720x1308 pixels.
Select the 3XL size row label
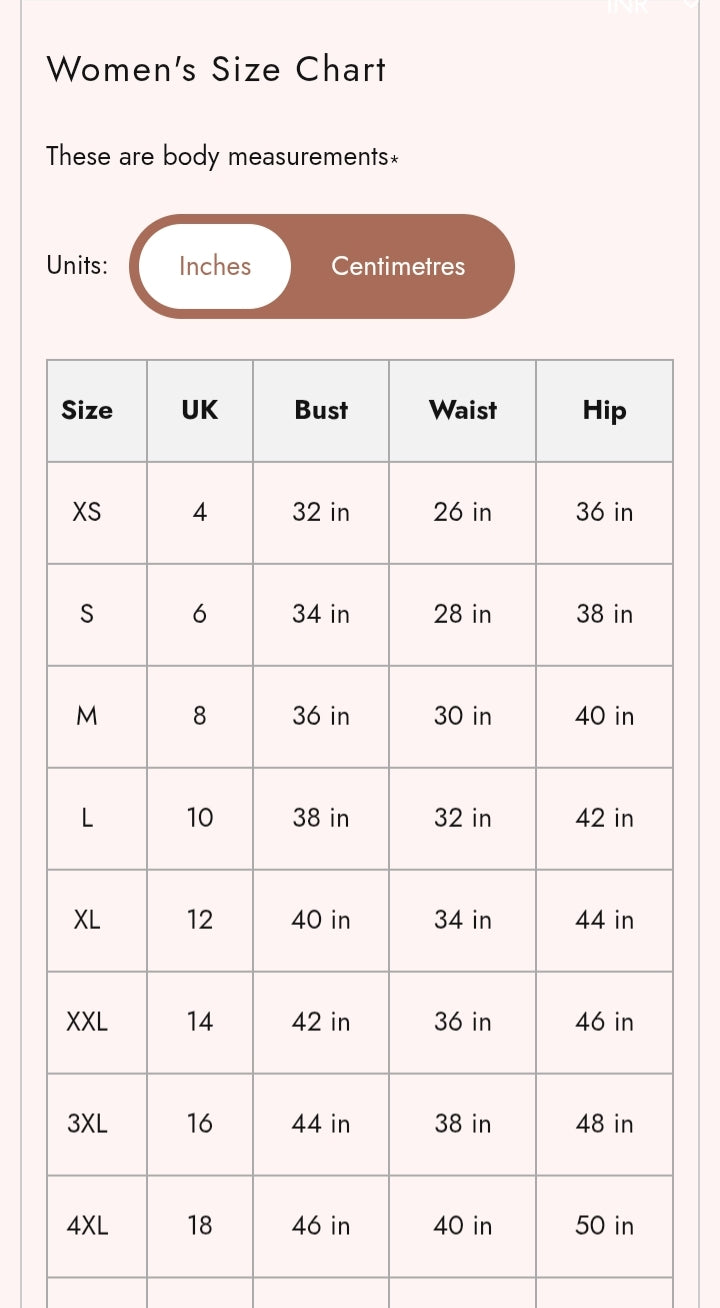87,1124
